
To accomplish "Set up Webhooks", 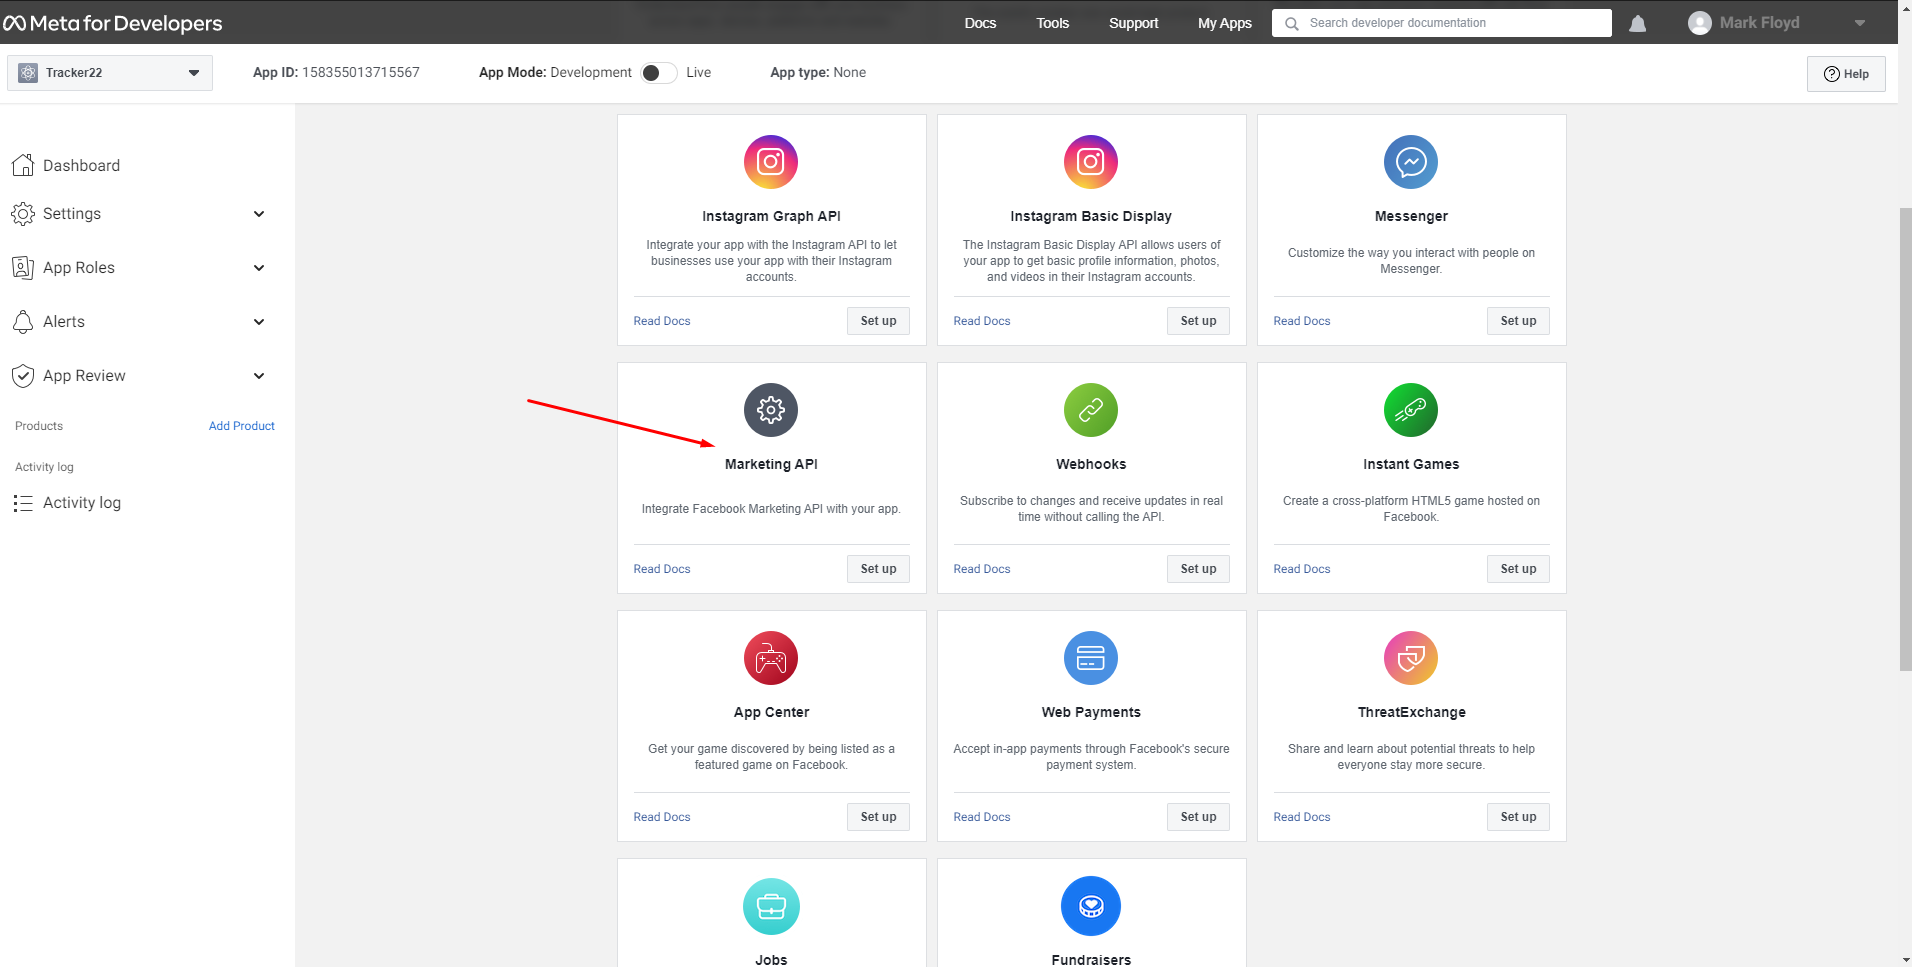I will (1198, 569).
